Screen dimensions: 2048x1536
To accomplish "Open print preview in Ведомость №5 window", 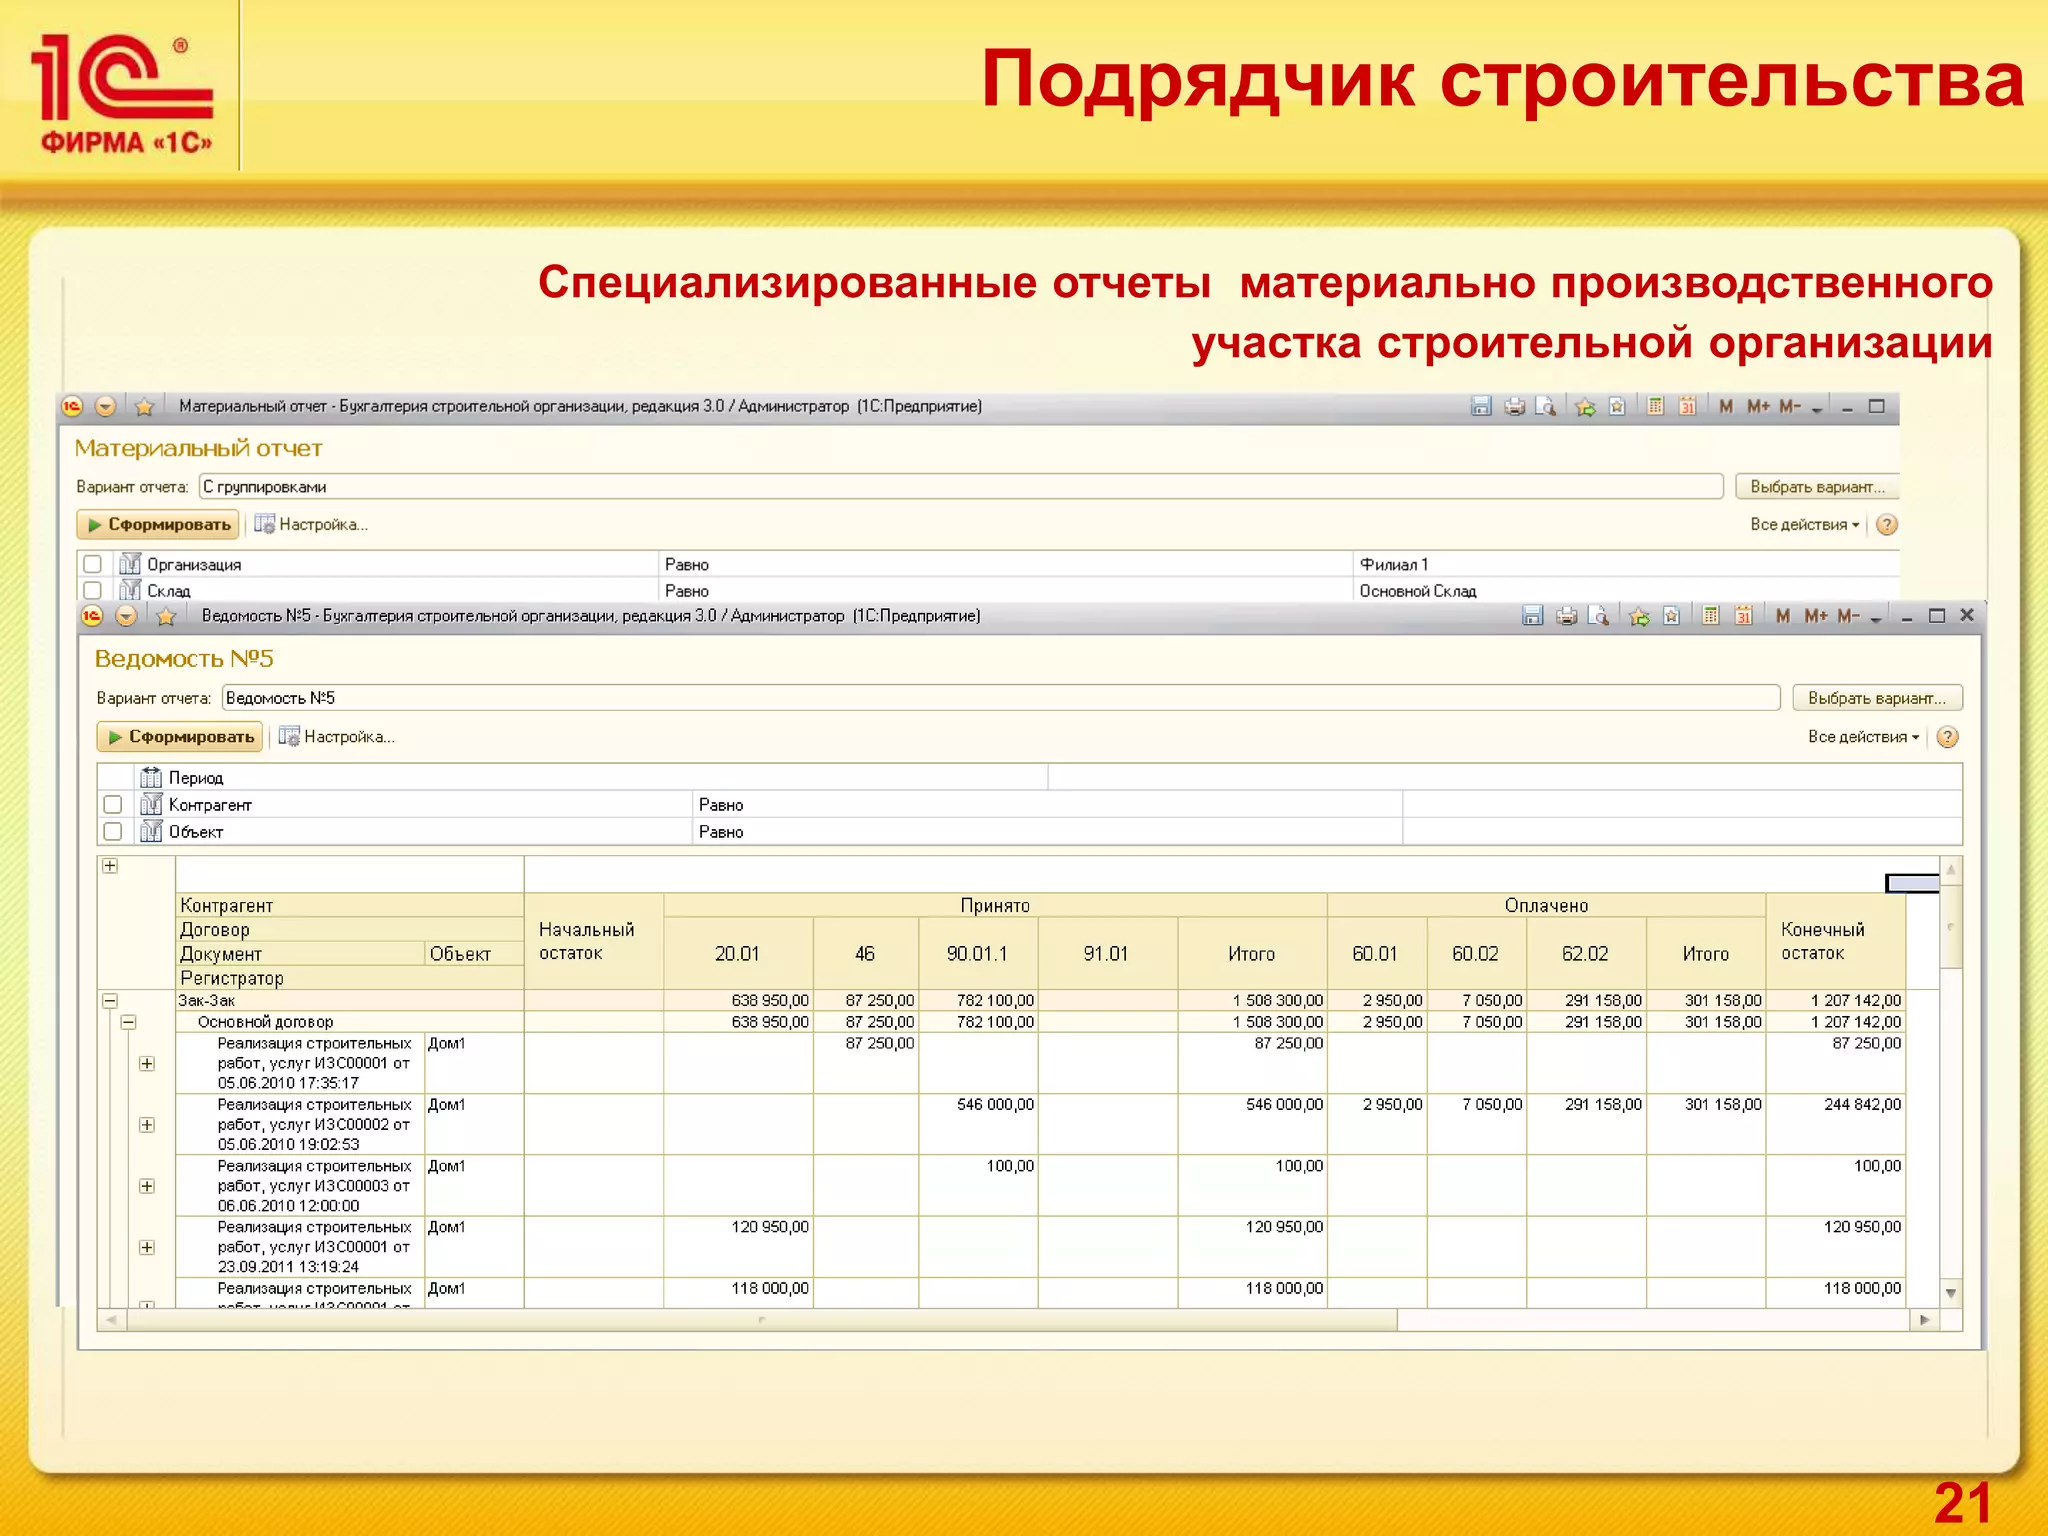I will pyautogui.click(x=1599, y=616).
